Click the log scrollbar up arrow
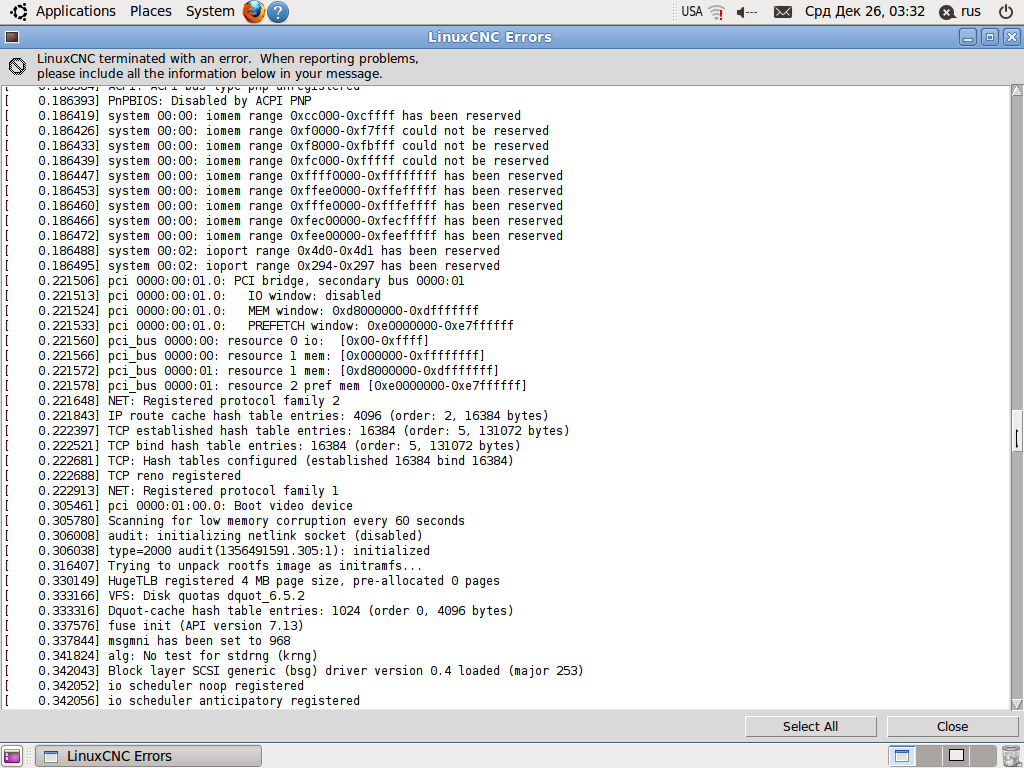The width and height of the screenshot is (1024, 768). click(1017, 91)
